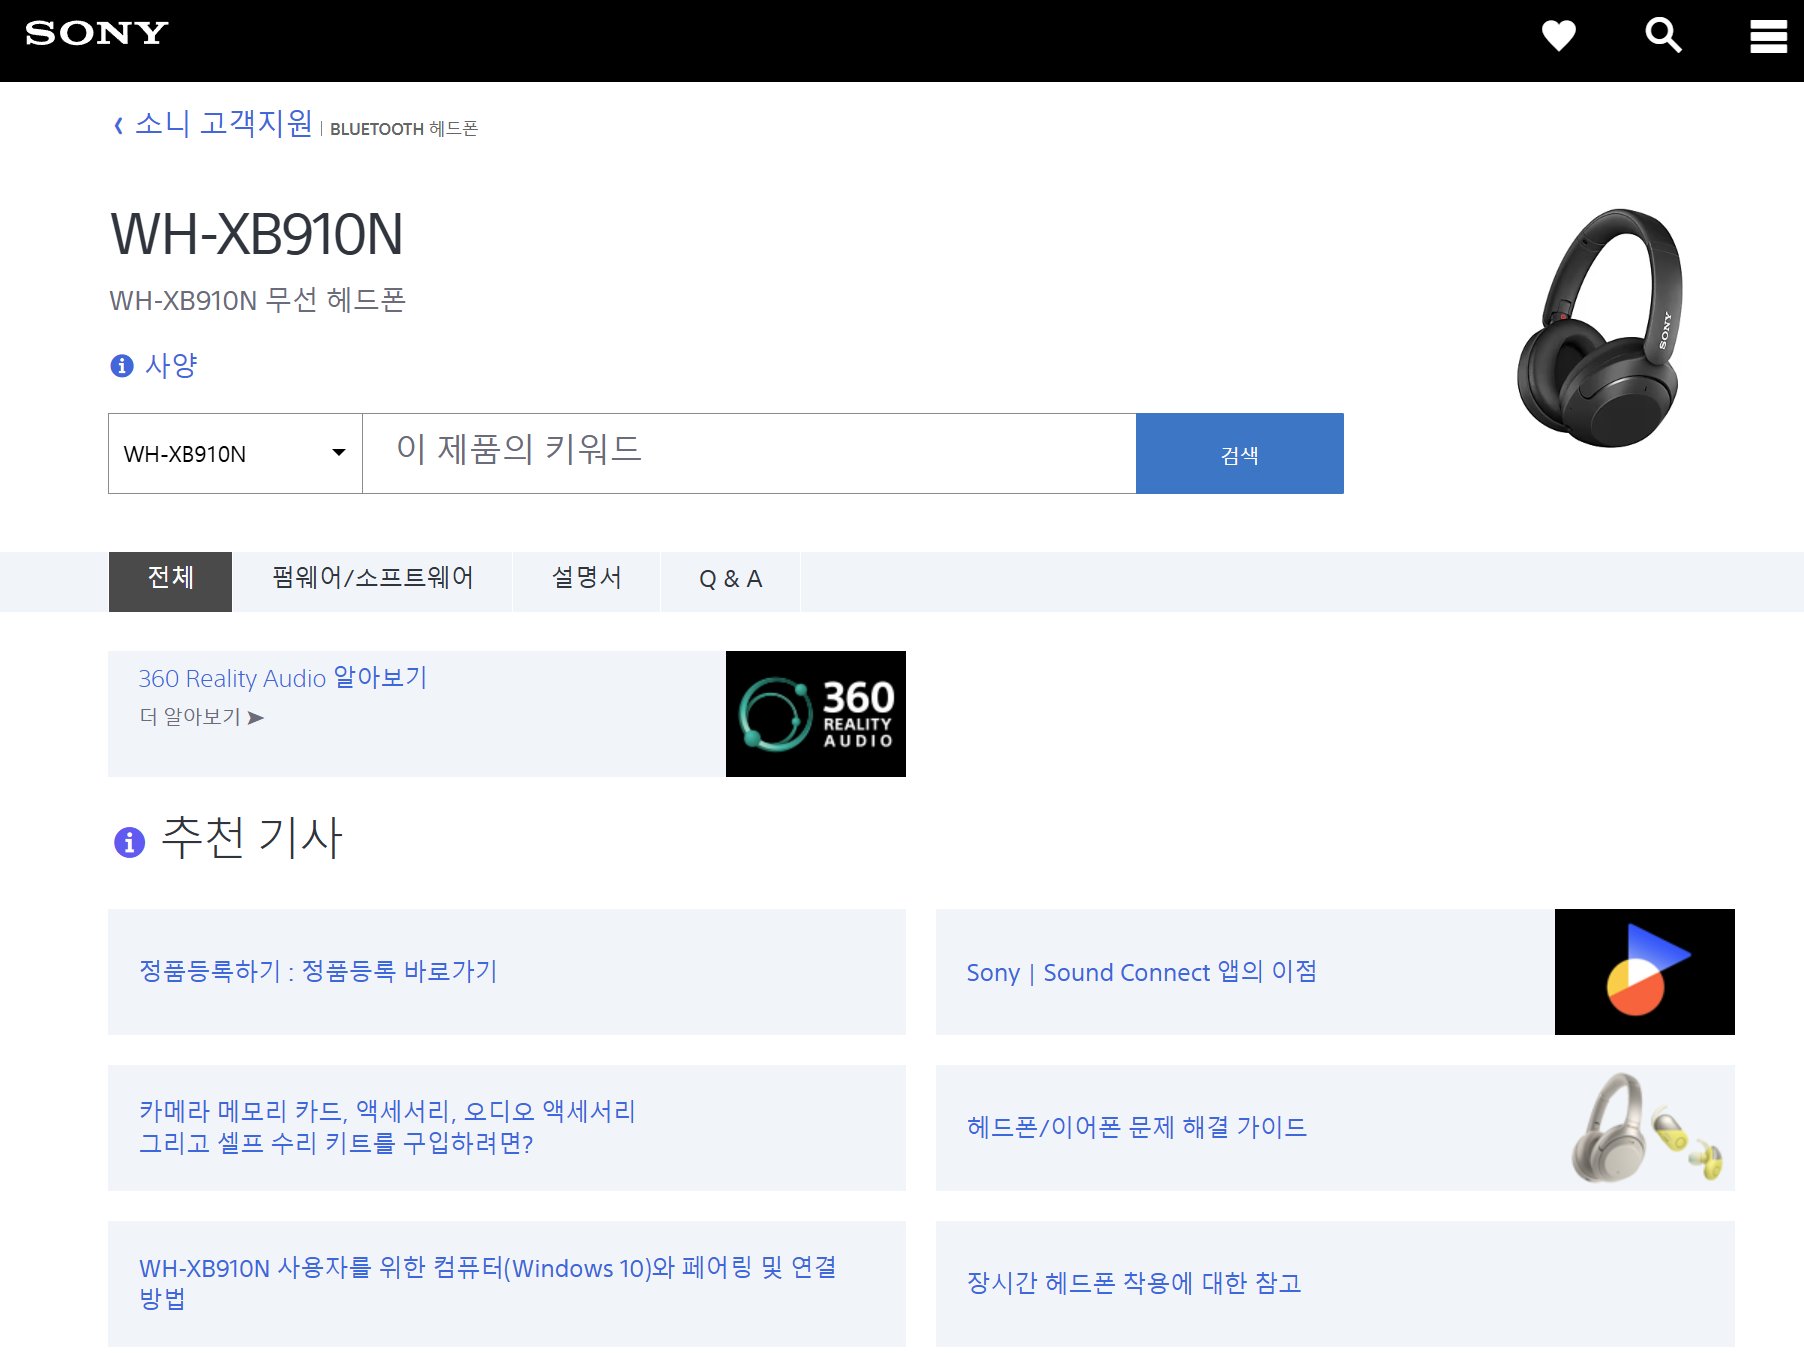Click the headphone and earbuds guide image
Viewport: 1804px width, 1353px height.
[1644, 1128]
